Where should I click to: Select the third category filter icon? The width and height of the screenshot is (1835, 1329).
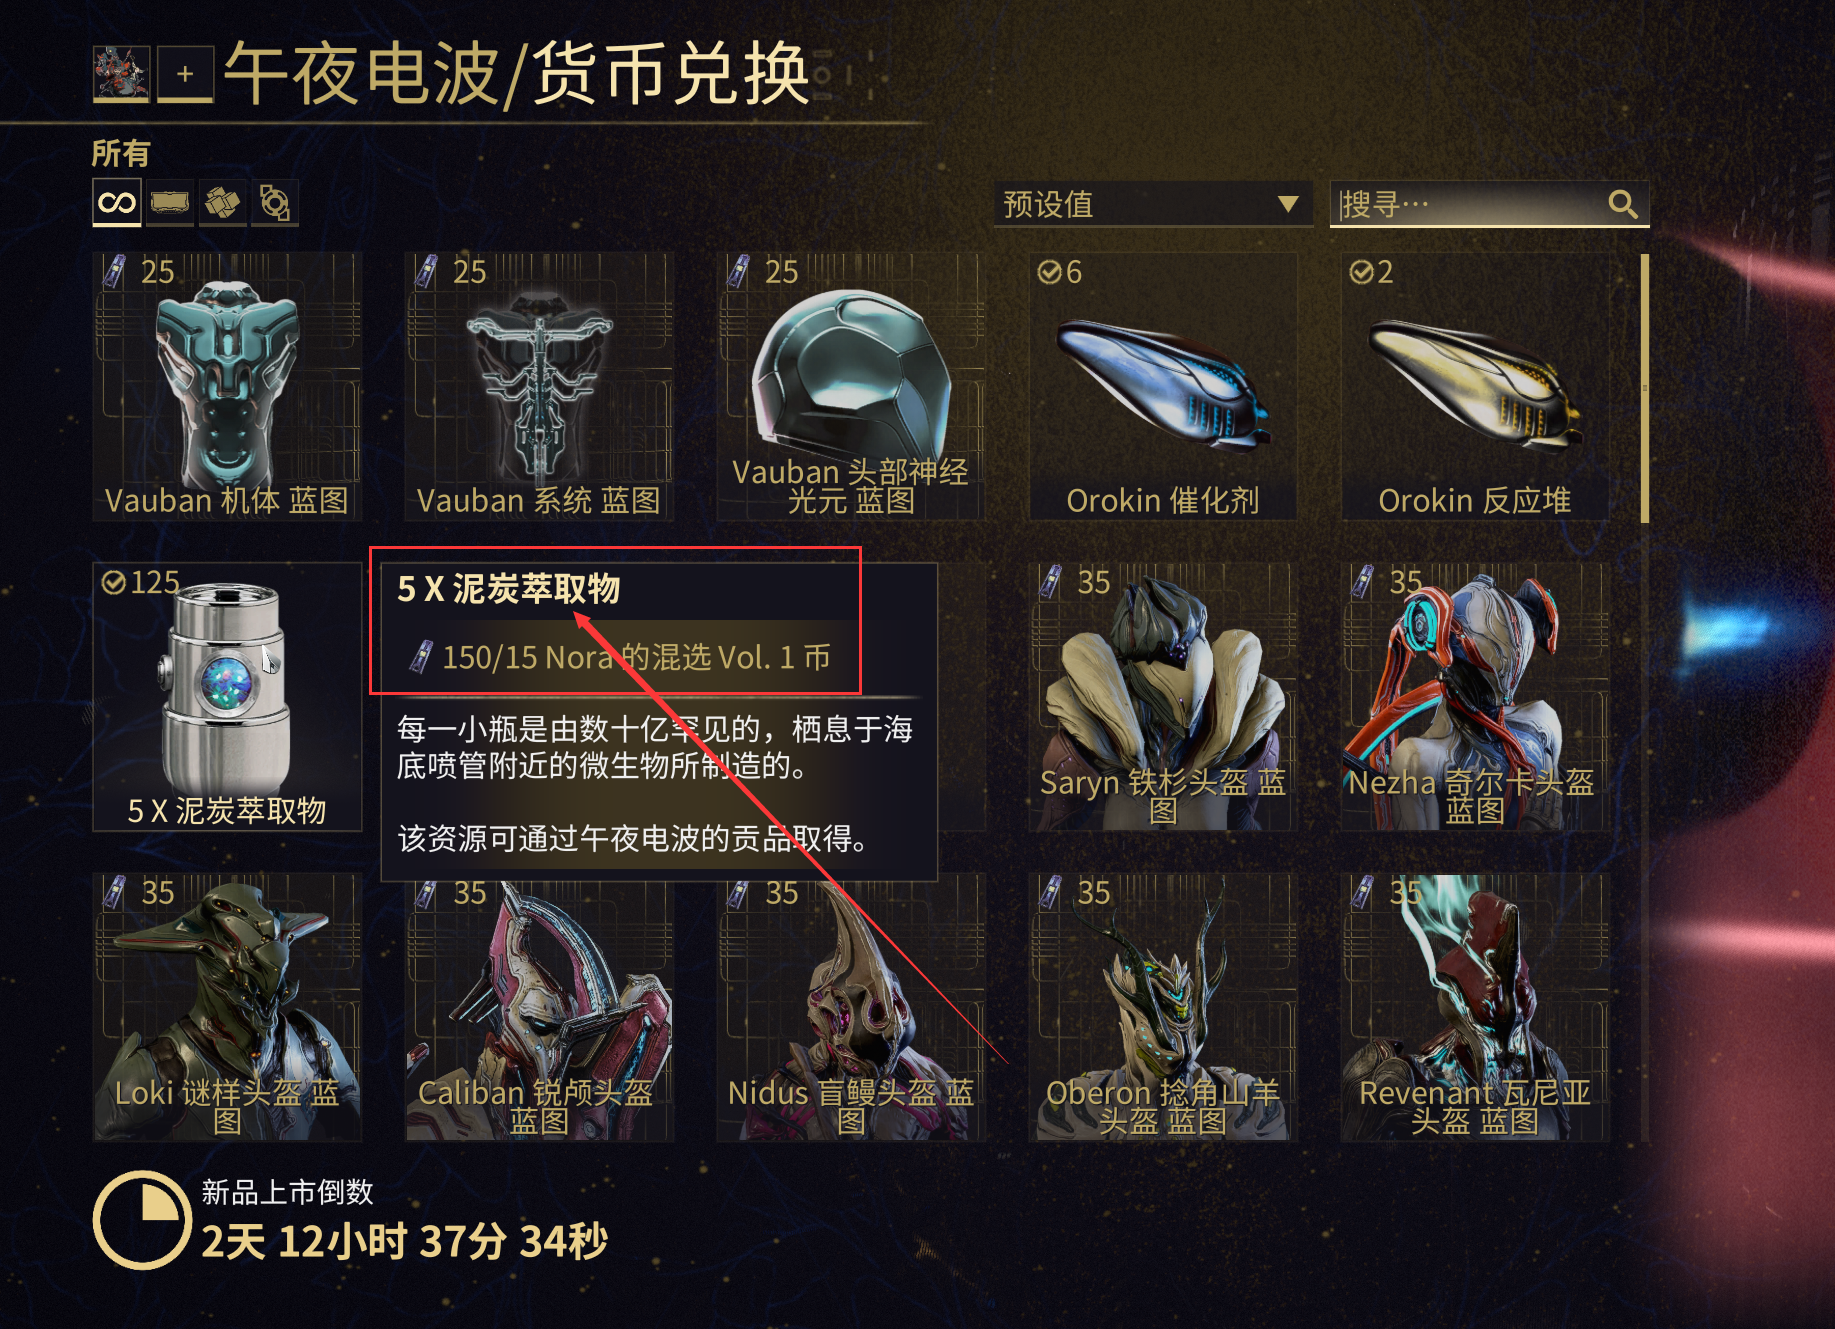222,203
